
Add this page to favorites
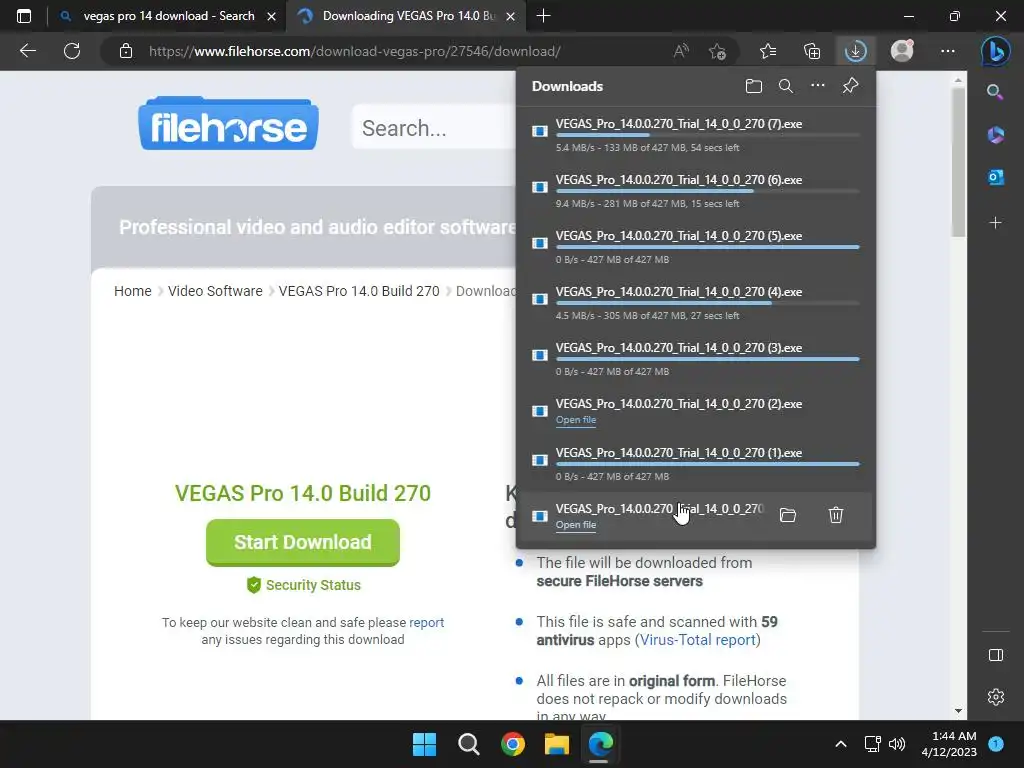point(717,51)
